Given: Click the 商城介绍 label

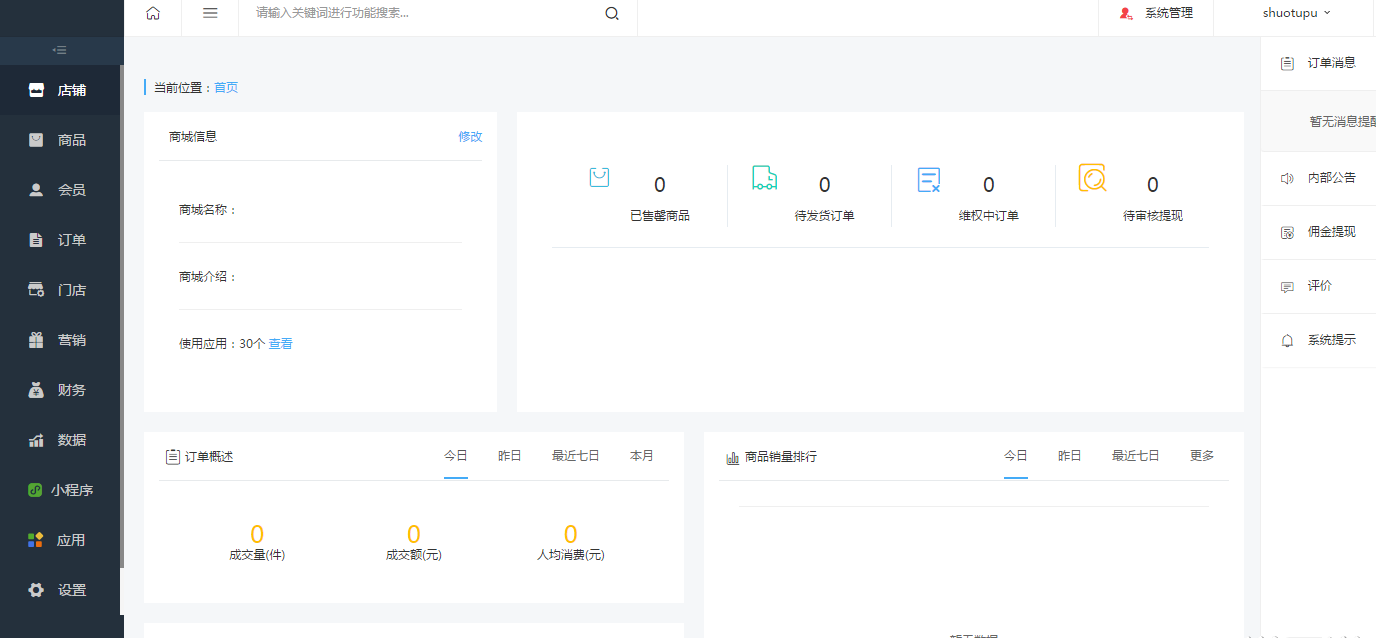Looking at the screenshot, I should [x=208, y=277].
